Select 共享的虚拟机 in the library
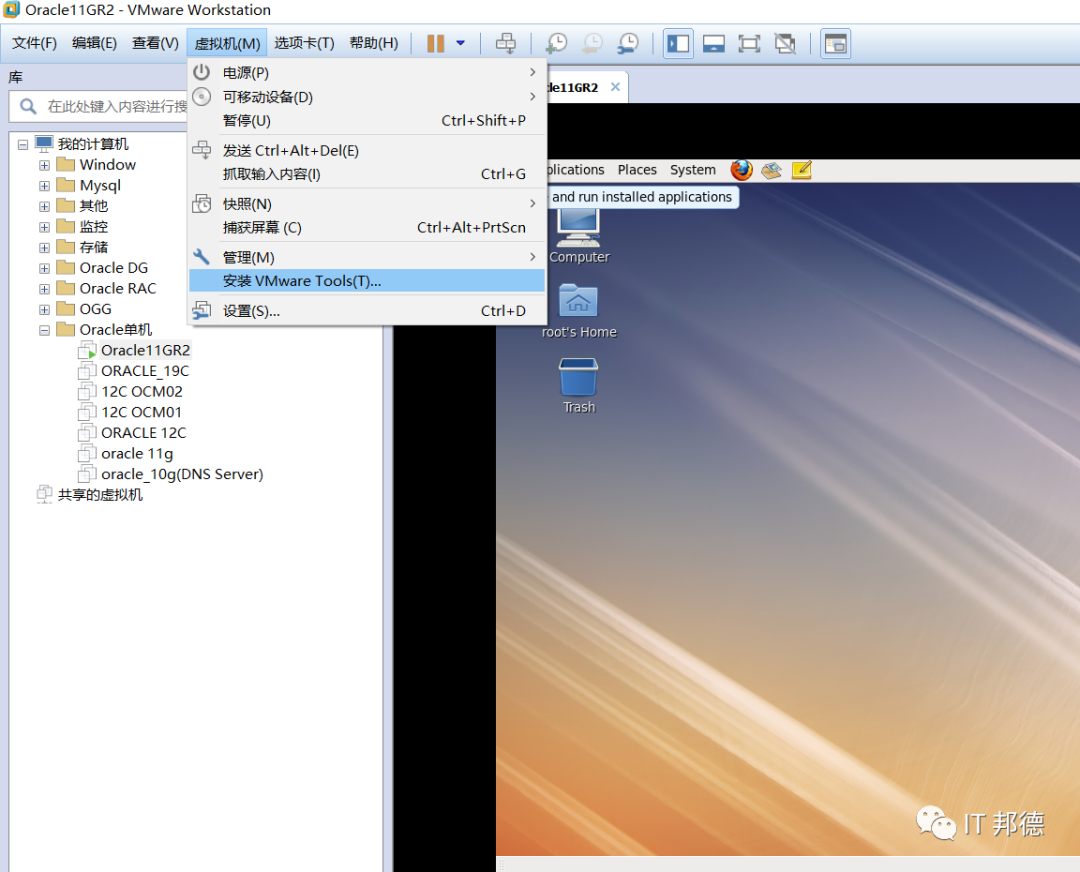This screenshot has width=1080, height=872. pos(100,495)
